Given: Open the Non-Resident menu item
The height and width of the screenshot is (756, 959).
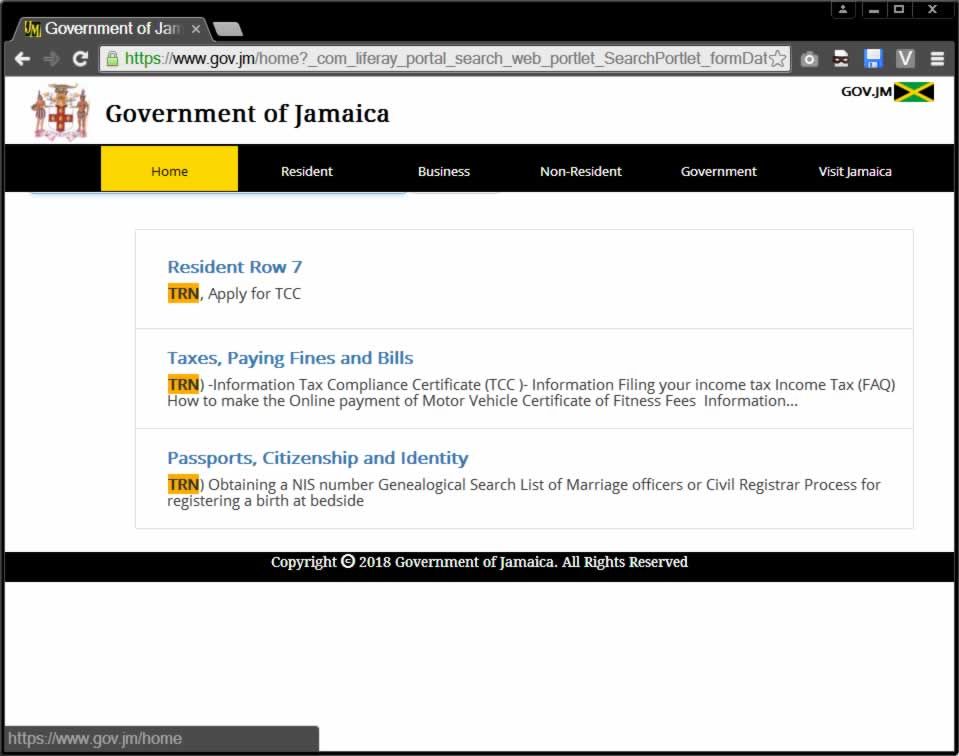Looking at the screenshot, I should [x=580, y=171].
